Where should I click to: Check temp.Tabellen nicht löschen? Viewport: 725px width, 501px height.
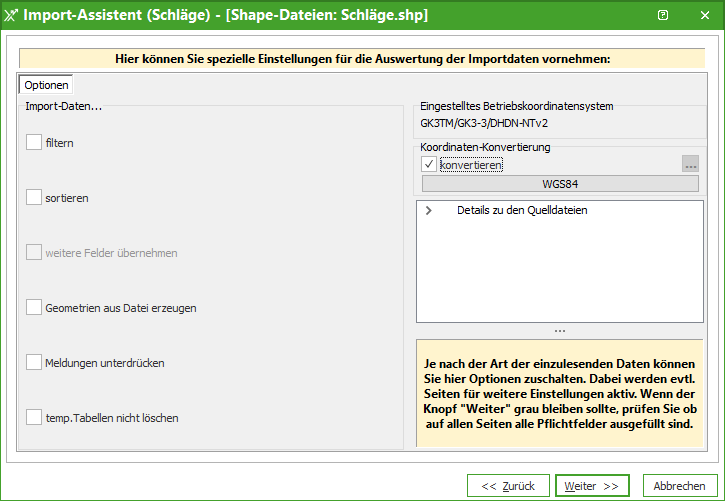coord(34,417)
